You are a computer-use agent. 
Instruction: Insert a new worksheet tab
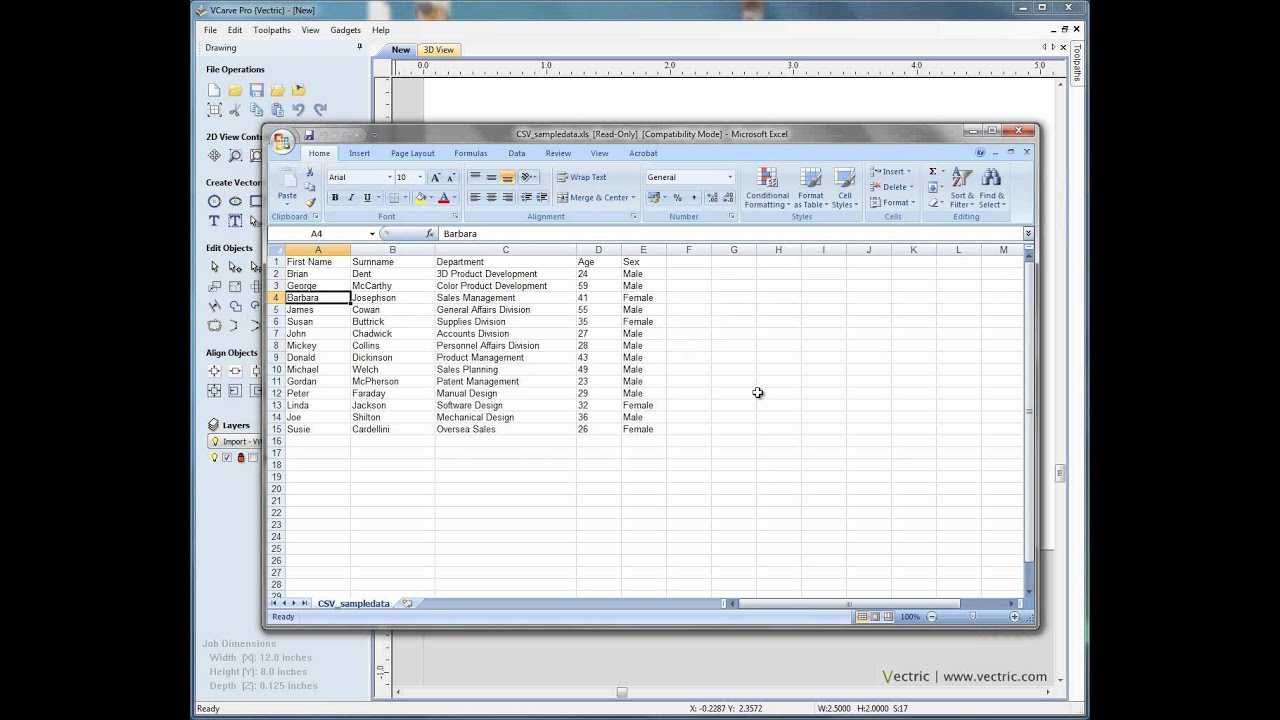coord(407,604)
